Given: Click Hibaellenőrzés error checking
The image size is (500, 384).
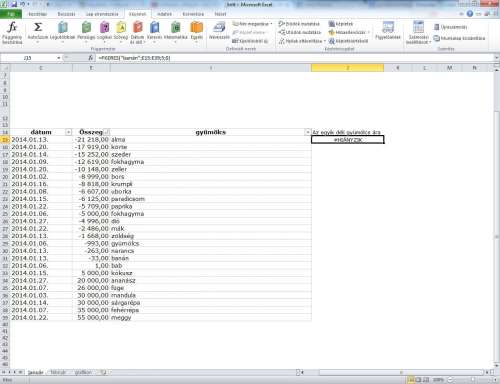Looking at the screenshot, I should click(347, 32).
